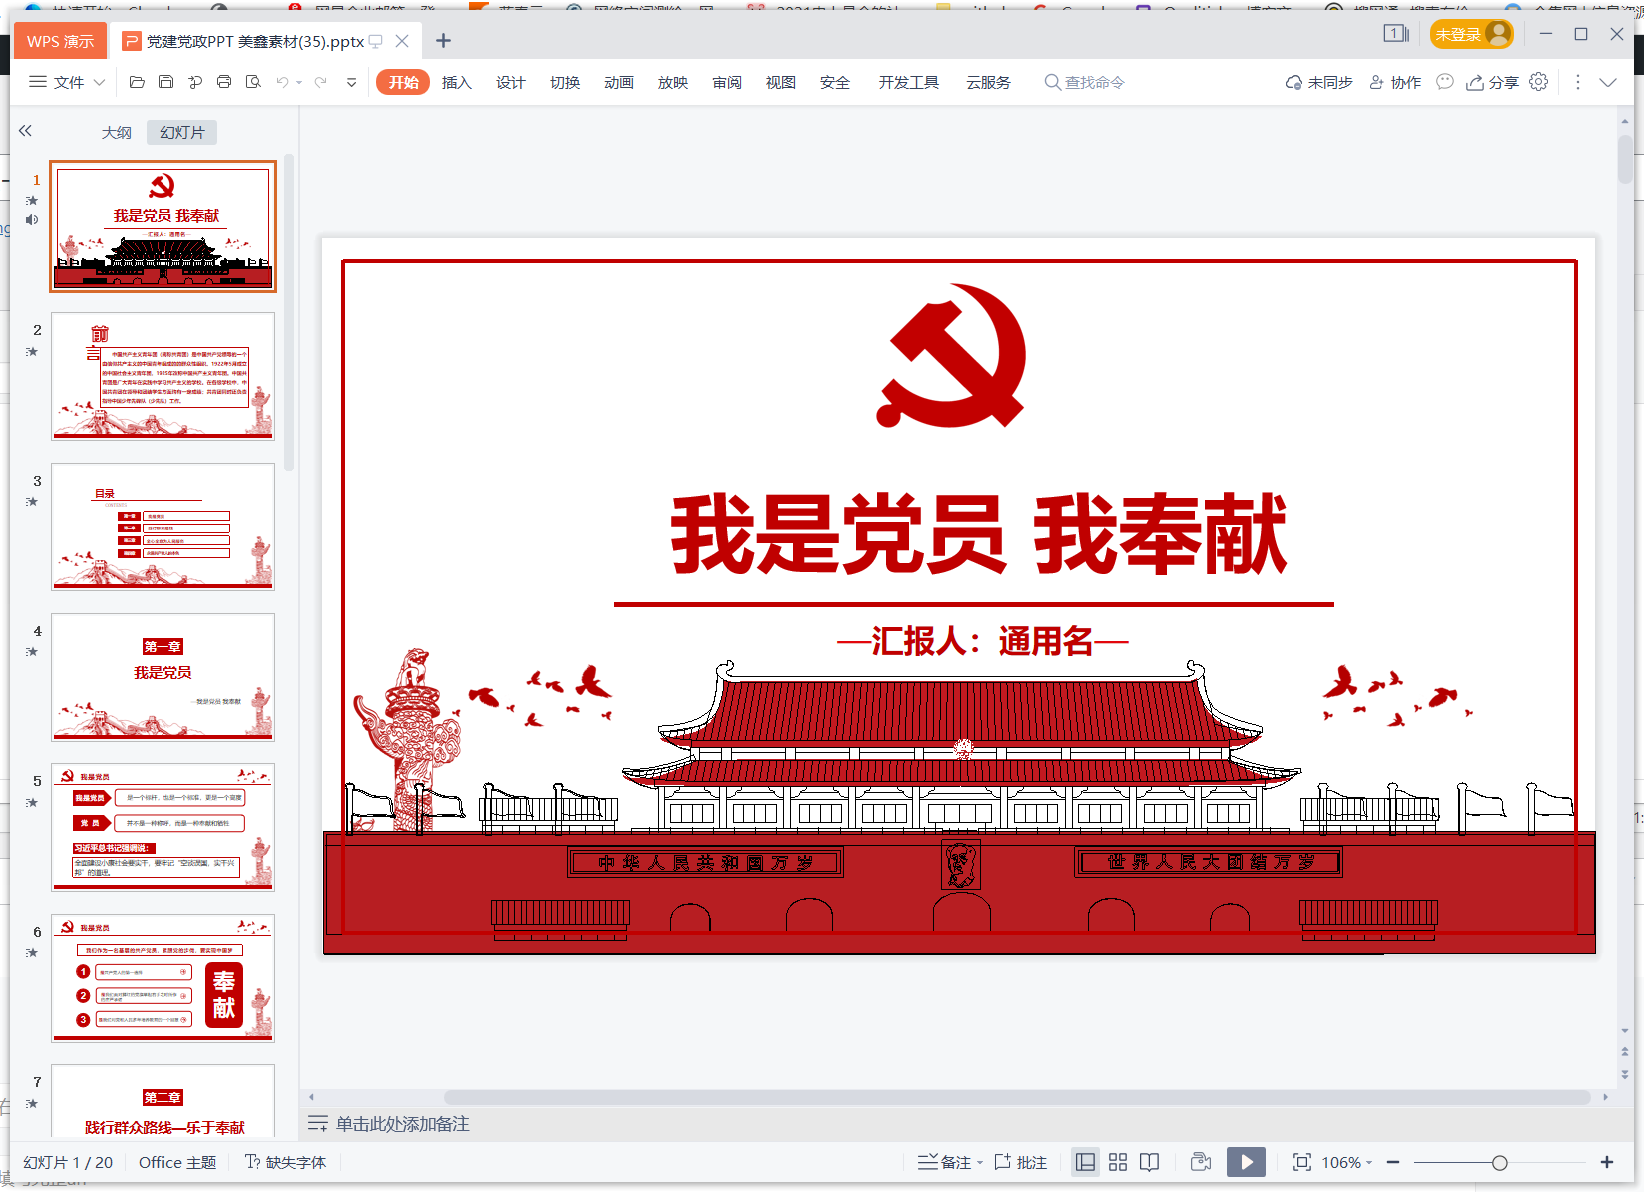Image resolution: width=1644 pixels, height=1192 pixels.
Task: Open the 开发工具 ribbon tab
Action: point(908,82)
